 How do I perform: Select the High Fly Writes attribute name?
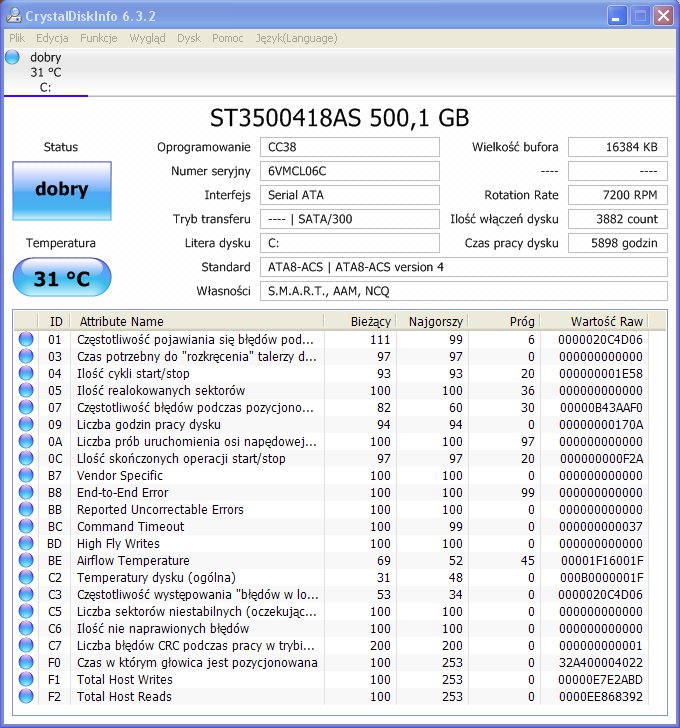point(118,543)
